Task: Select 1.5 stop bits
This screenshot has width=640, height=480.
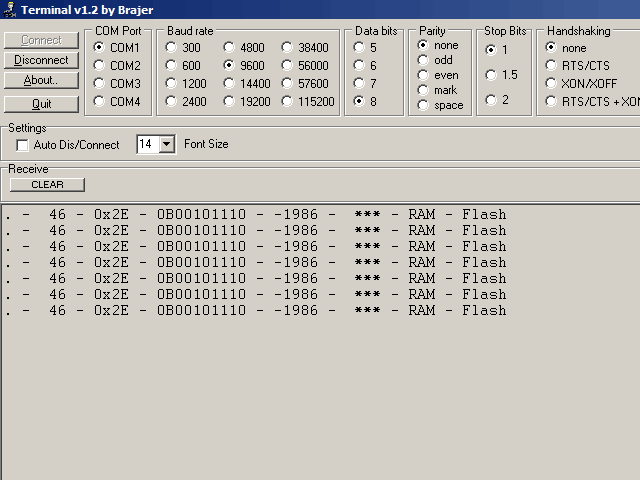Action: [490, 74]
